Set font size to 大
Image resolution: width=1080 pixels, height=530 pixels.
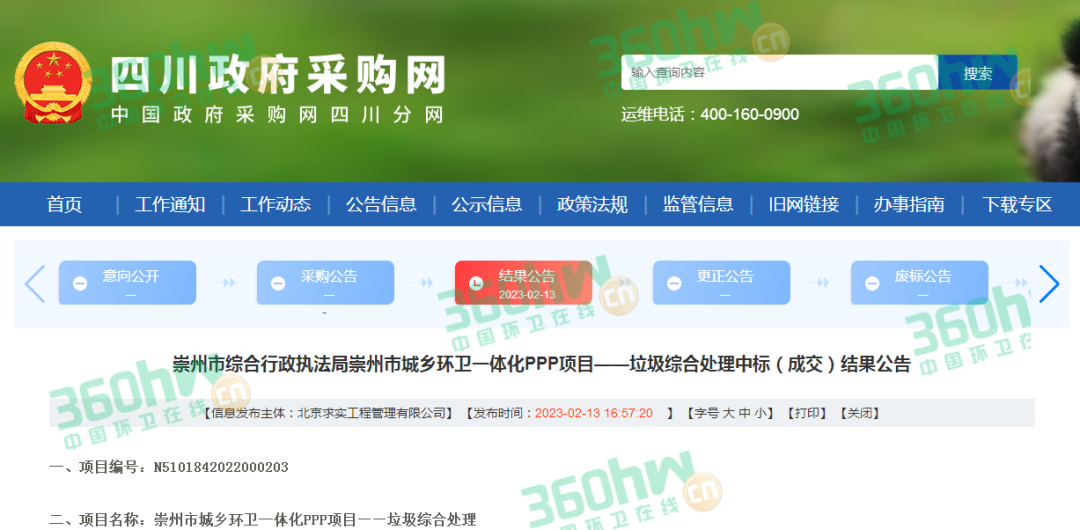tap(727, 414)
